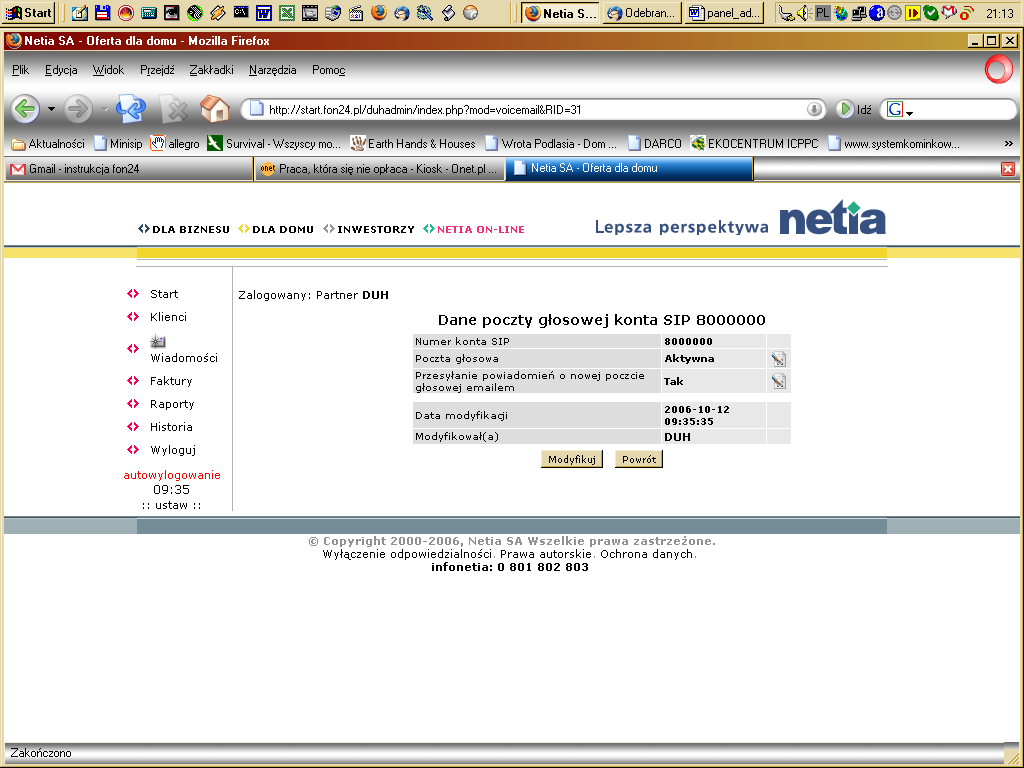Viewport: 1024px width, 768px height.
Task: Open the command prompt quick launch icon
Action: click(241, 12)
